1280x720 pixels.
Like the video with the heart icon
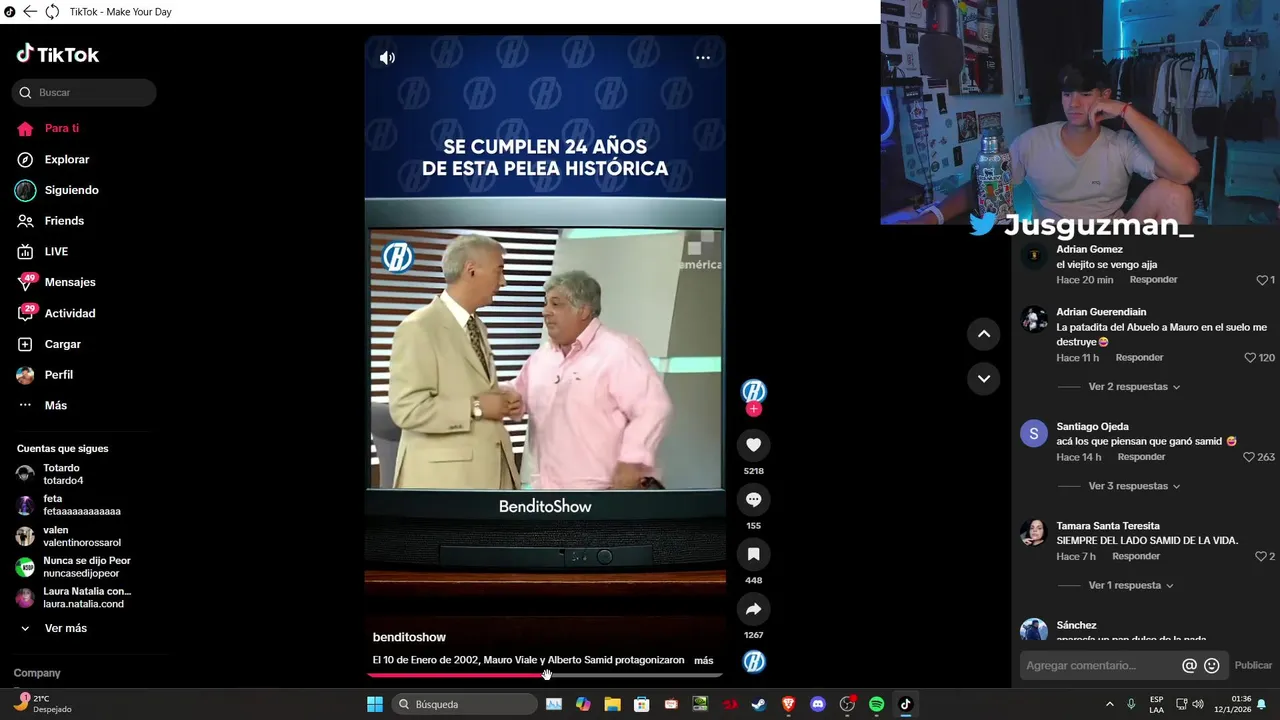pos(754,445)
